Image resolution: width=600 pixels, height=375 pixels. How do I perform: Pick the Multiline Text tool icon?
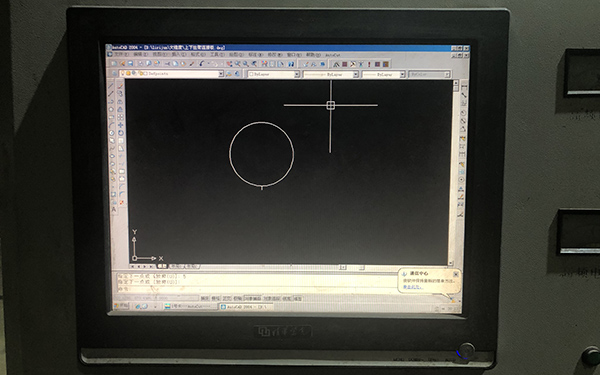click(x=114, y=209)
